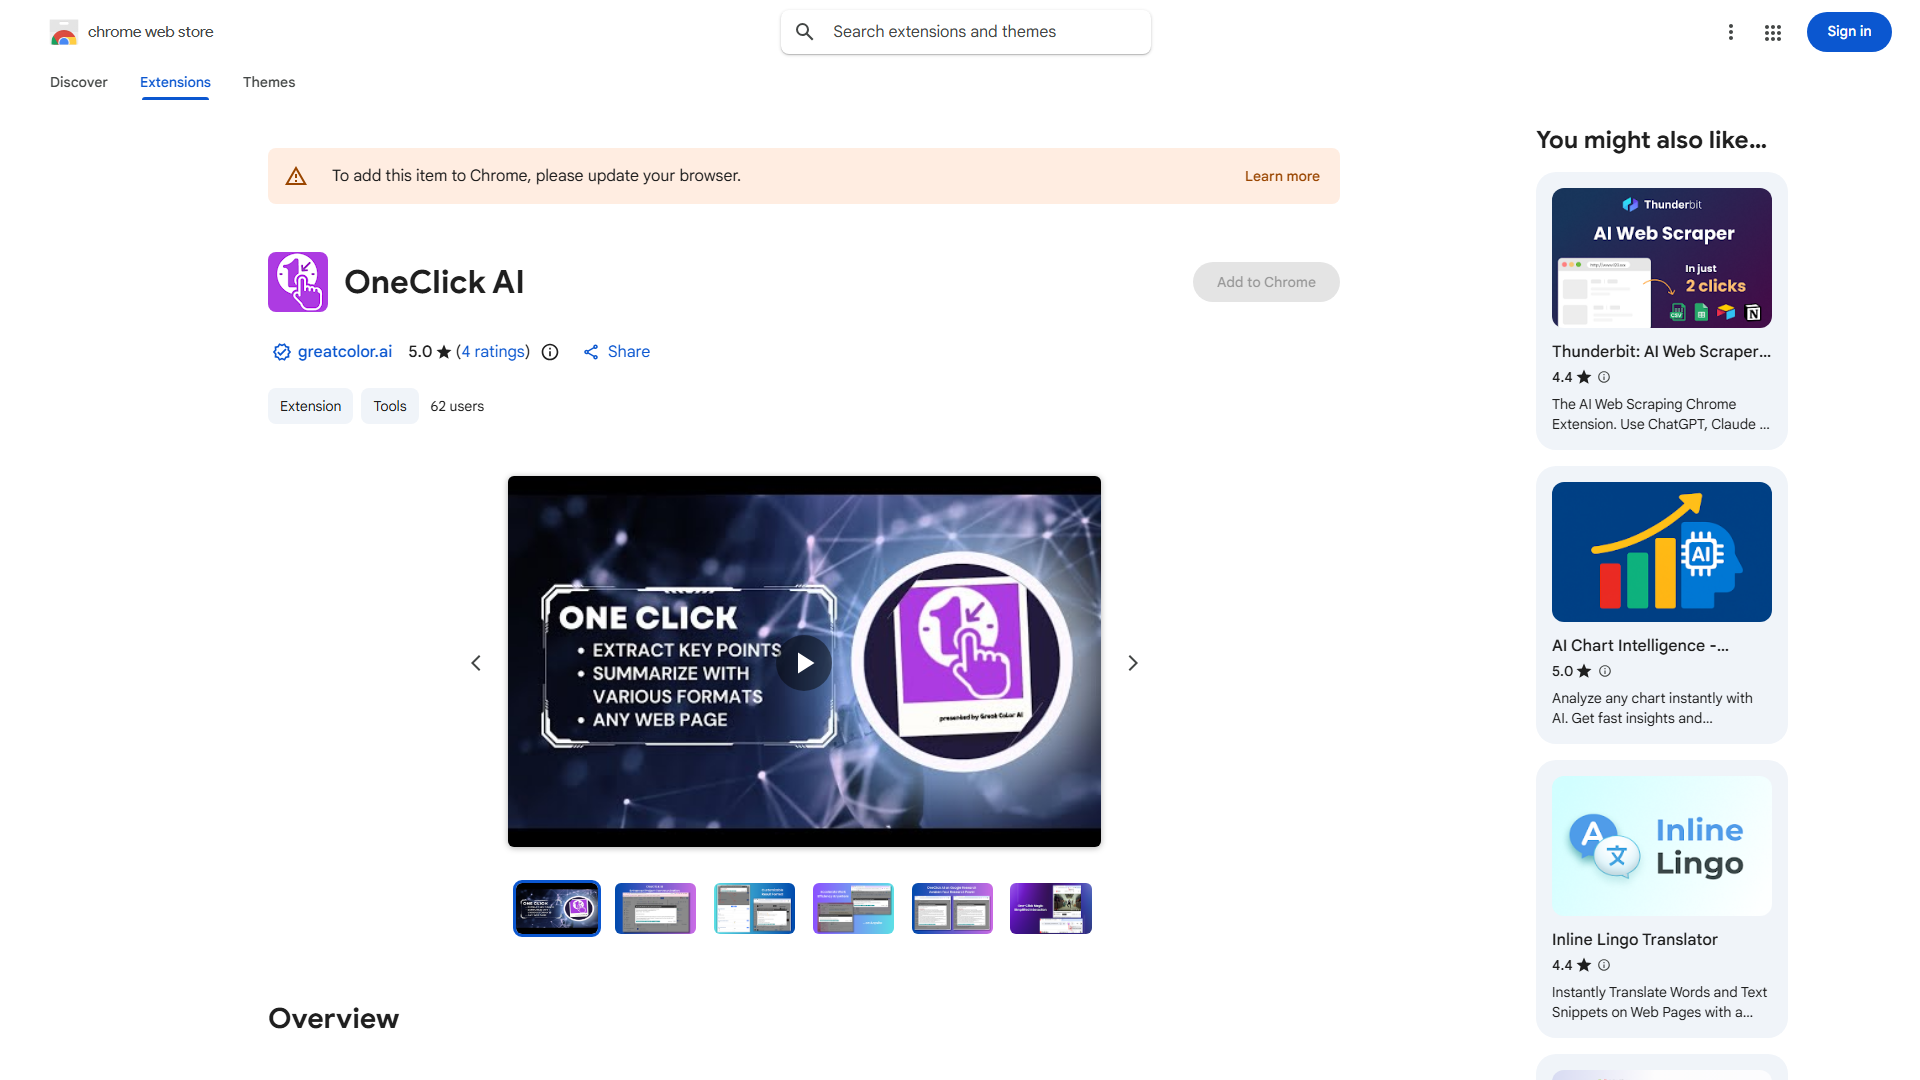This screenshot has width=1920, height=1080.
Task: Open the Google apps grid icon
Action: tap(1772, 32)
